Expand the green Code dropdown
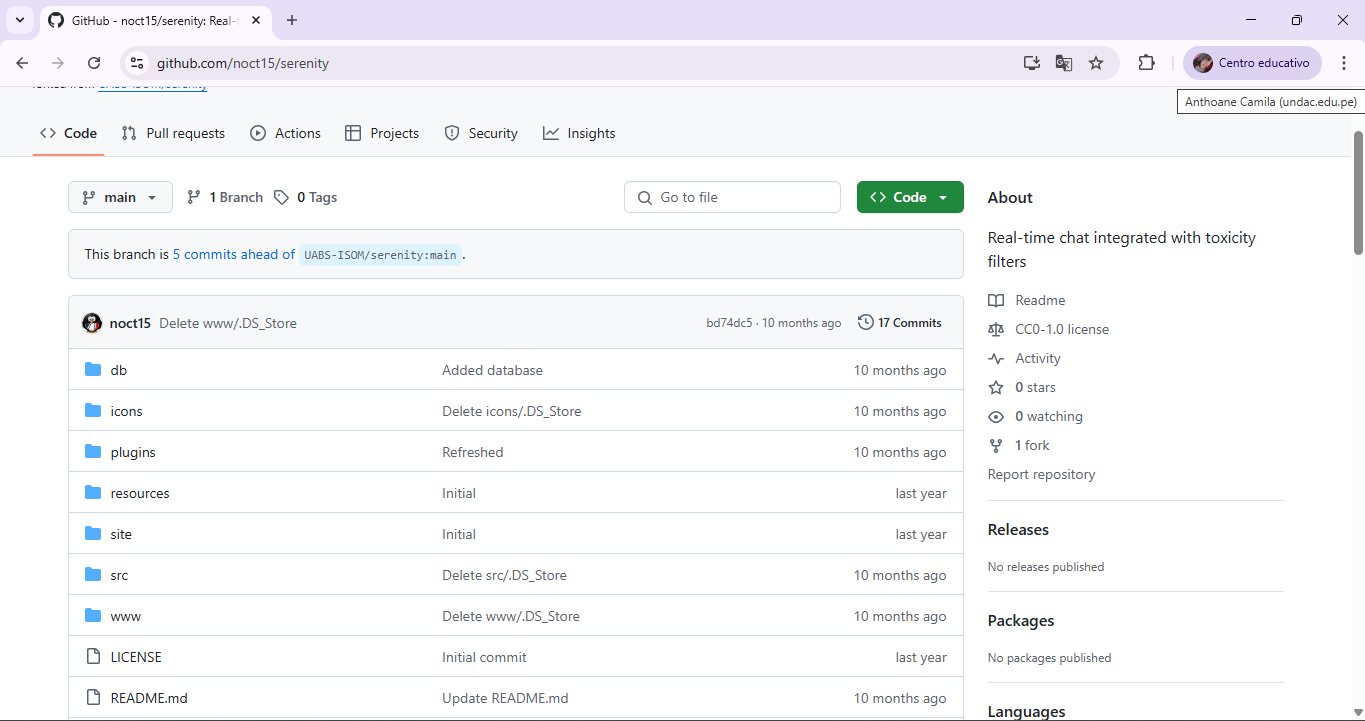 pyautogui.click(x=910, y=197)
